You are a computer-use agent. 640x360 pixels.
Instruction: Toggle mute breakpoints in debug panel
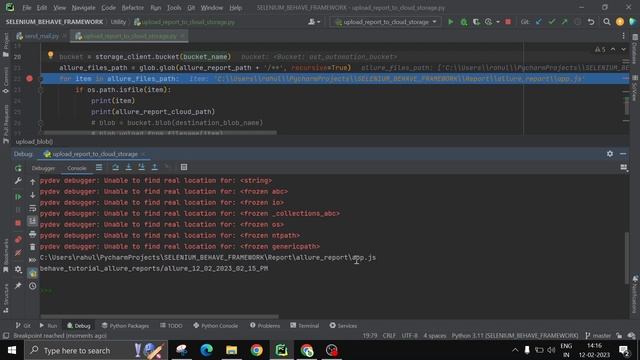point(18,253)
